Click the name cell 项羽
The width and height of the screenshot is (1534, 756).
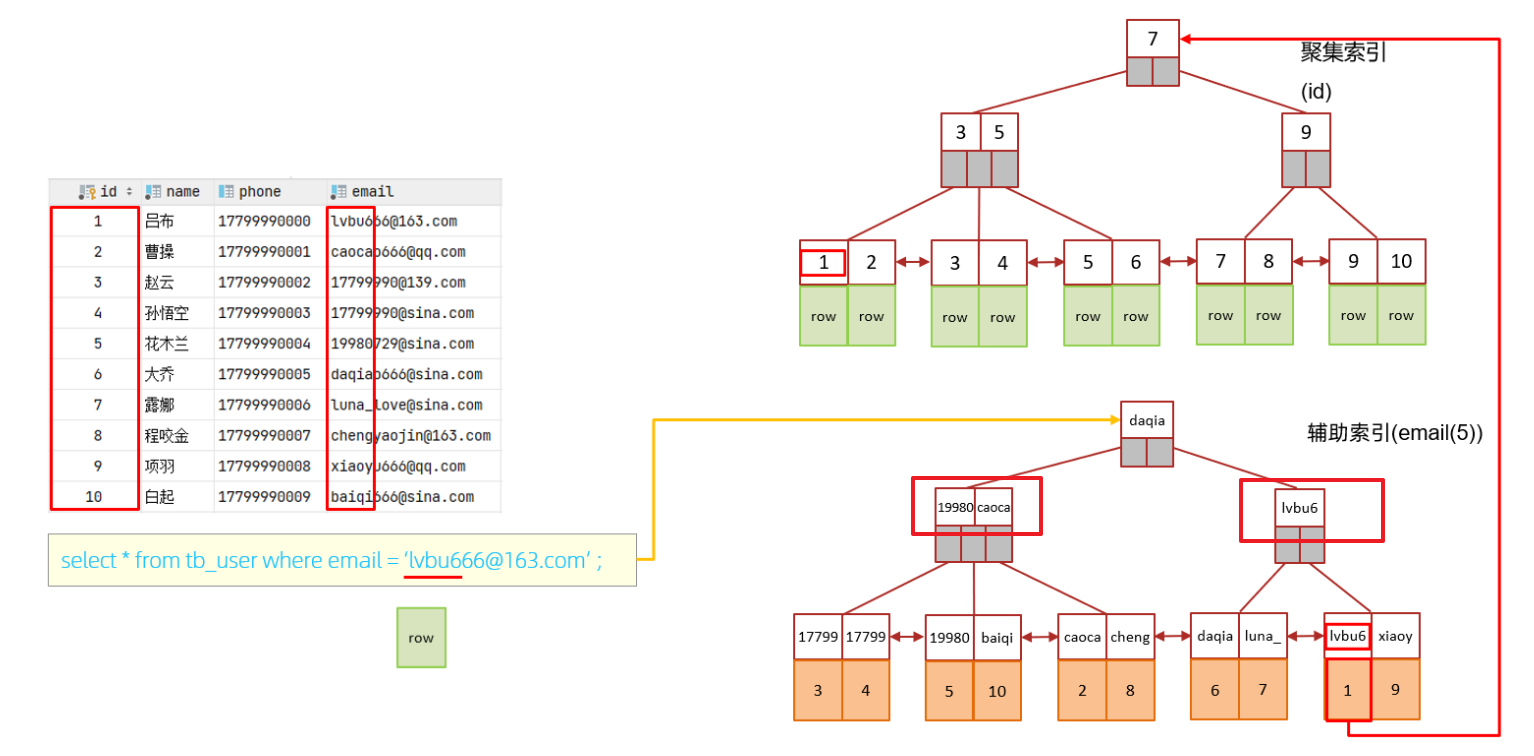click(x=159, y=467)
